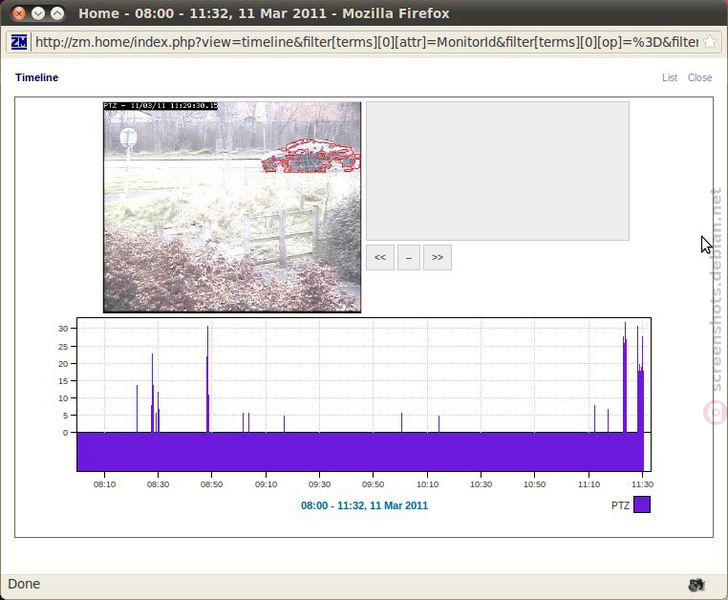
Task: Click the PTZ legend label
Action: [x=620, y=505]
